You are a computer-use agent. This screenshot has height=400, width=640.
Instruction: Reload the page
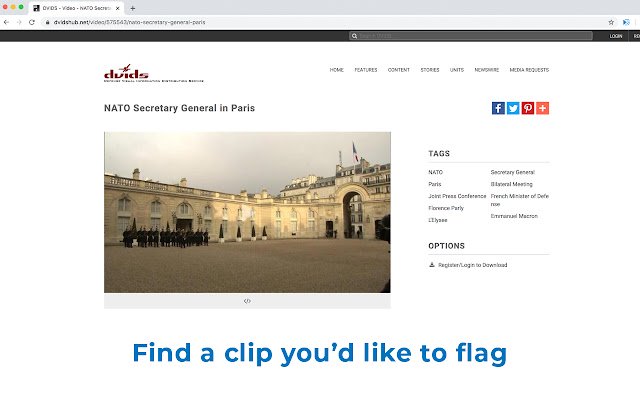point(32,22)
